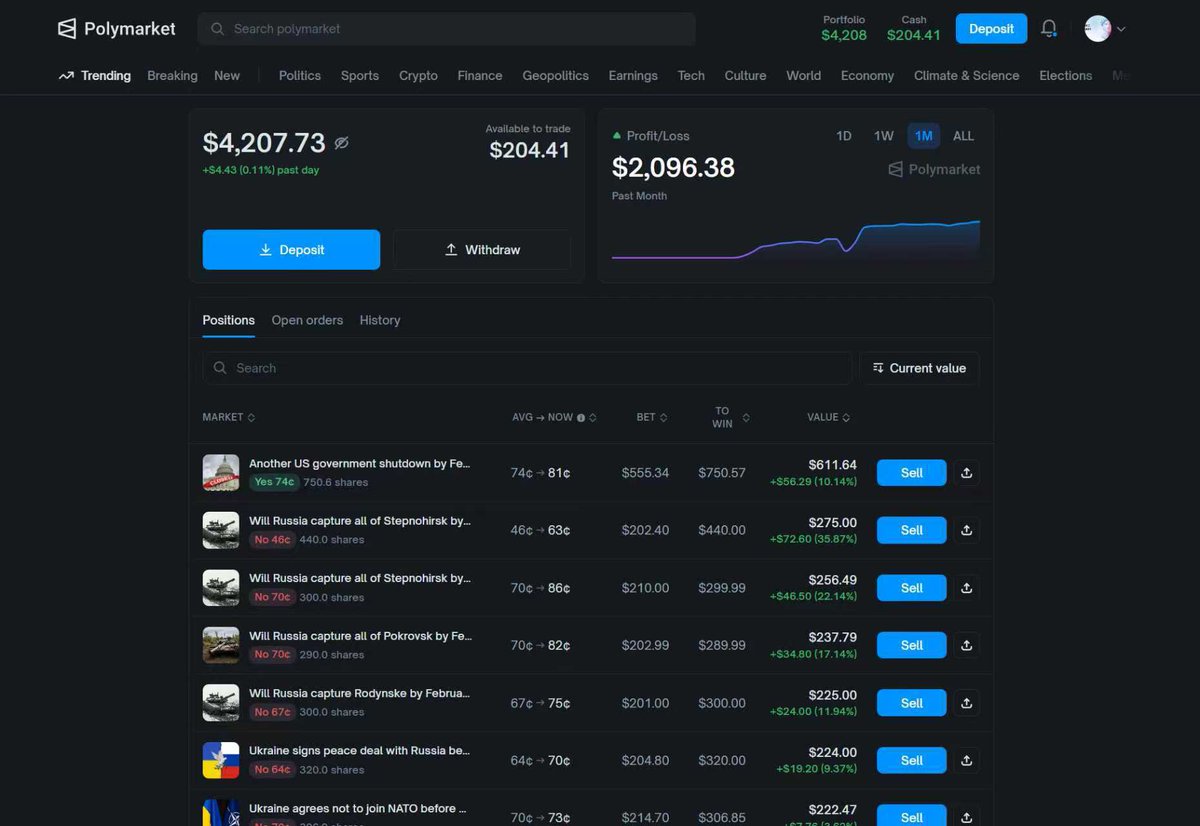Share the Pokrovsk position
Image resolution: width=1200 pixels, height=826 pixels.
[x=966, y=645]
